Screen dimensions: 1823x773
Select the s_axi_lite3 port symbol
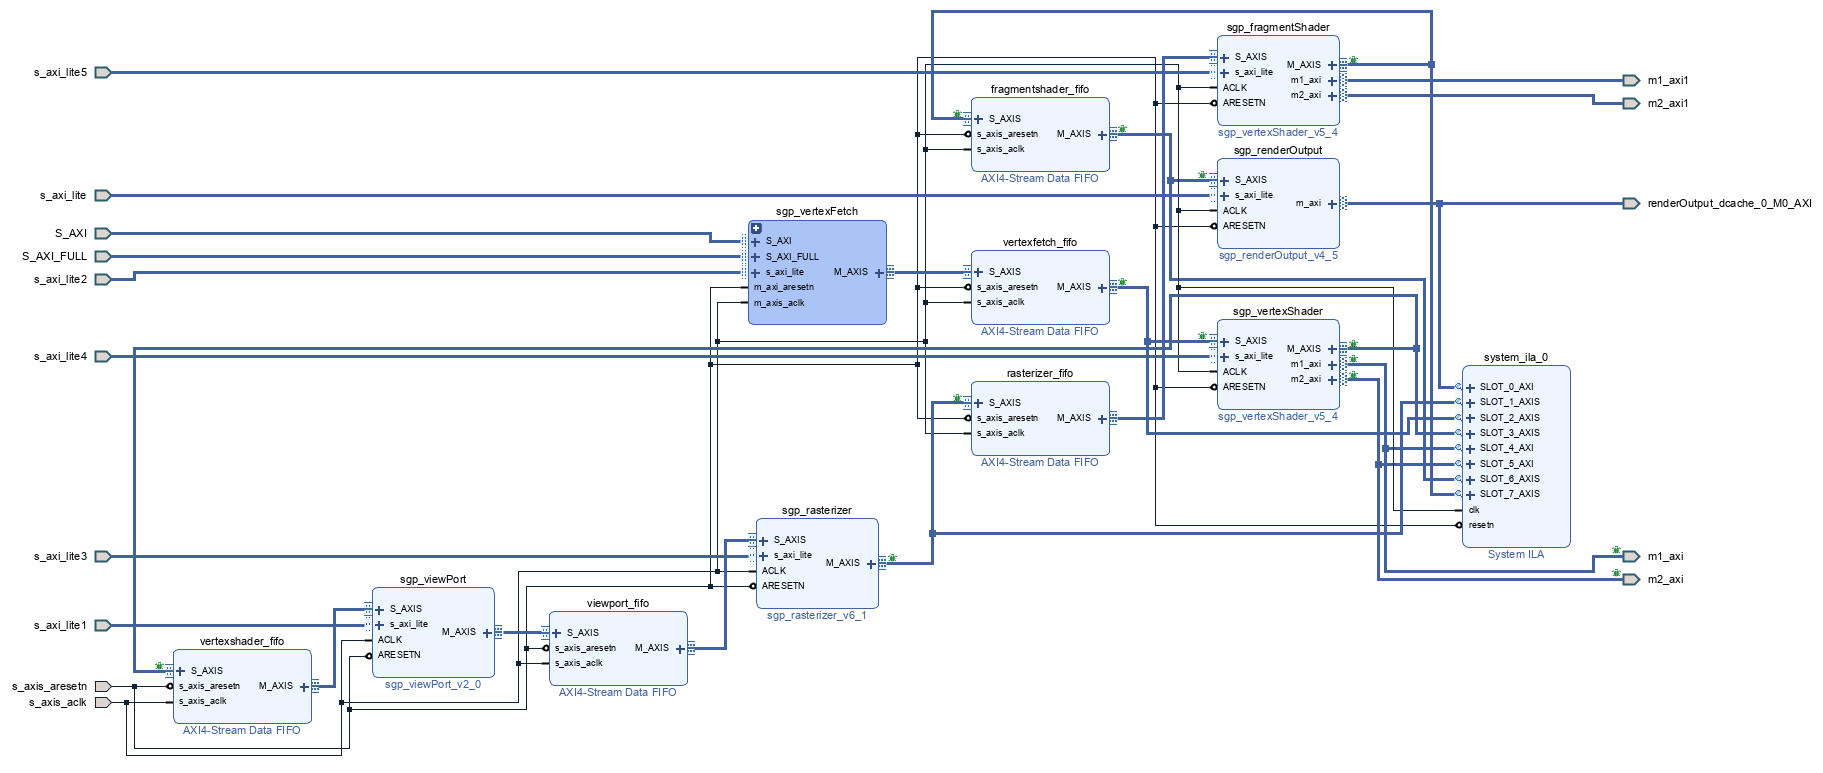click(102, 556)
